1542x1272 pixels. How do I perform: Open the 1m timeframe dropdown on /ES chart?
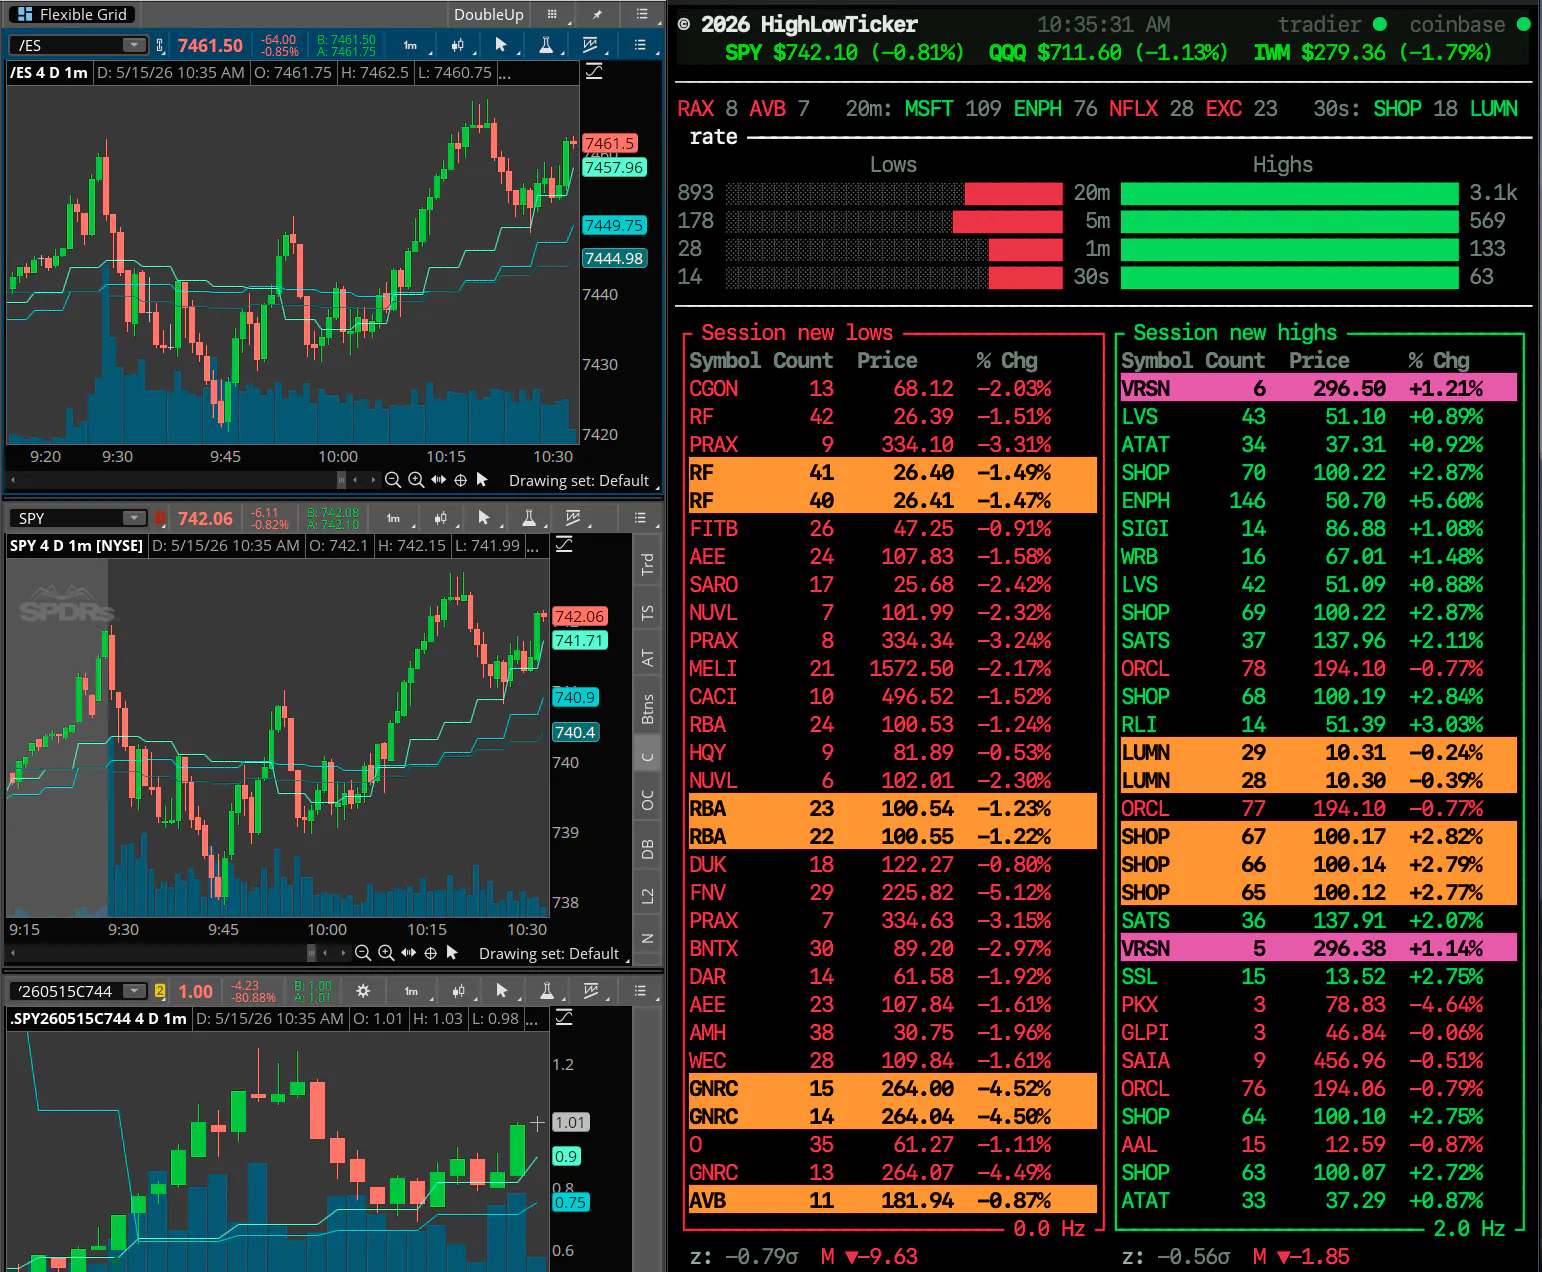point(413,45)
